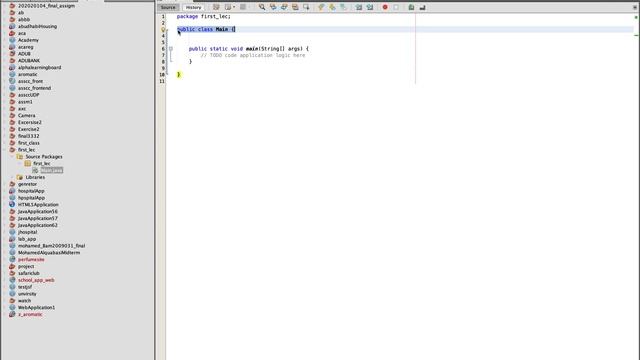Select the Source Packages folder
640x360 pixels.
pyautogui.click(x=44, y=157)
